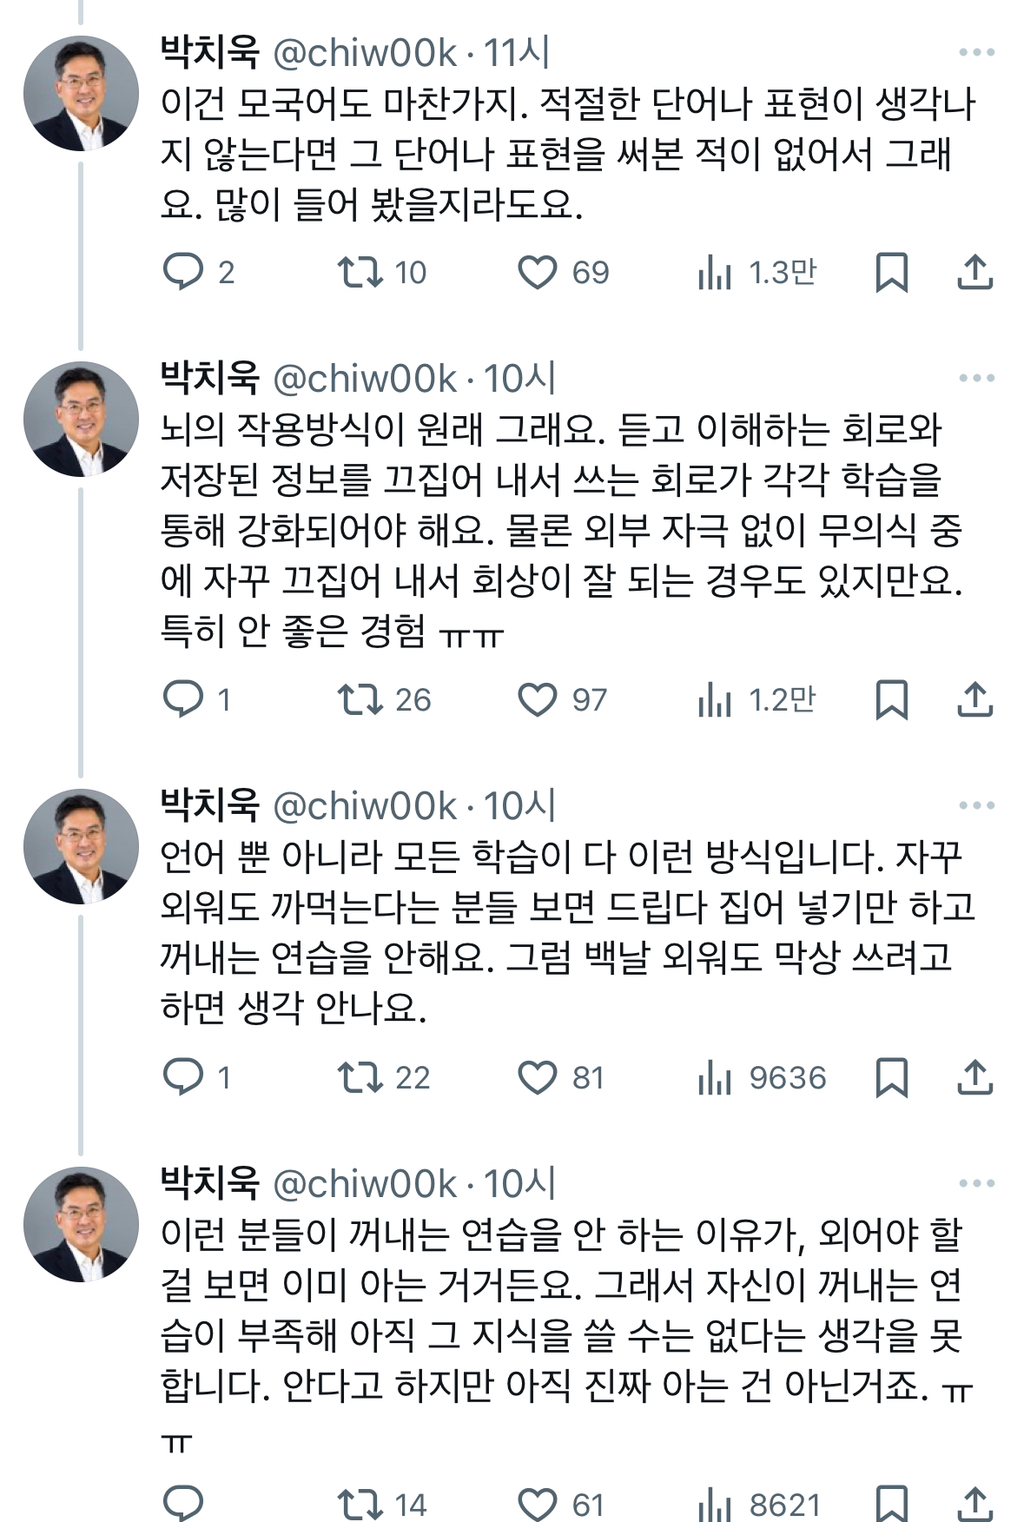The image size is (1024, 1522).
Task: Like the tweet with 97 likes
Action: 537,700
